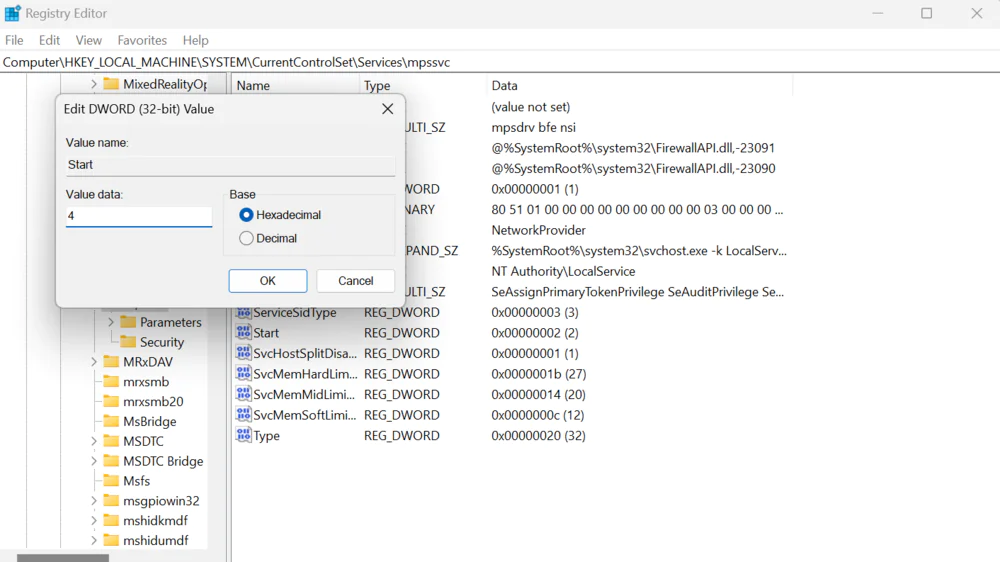
Task: Expand the MSDTC Bridge key
Action: click(x=94, y=461)
